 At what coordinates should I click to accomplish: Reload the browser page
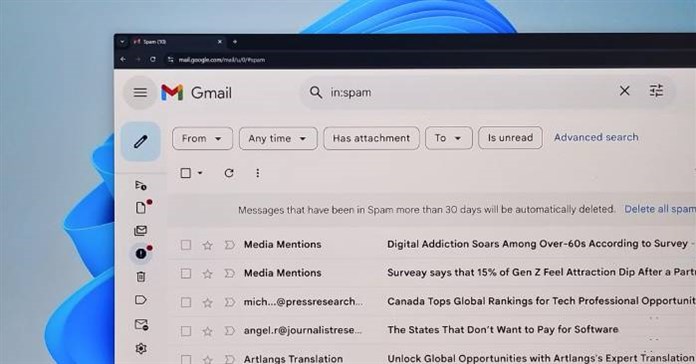click(x=153, y=59)
